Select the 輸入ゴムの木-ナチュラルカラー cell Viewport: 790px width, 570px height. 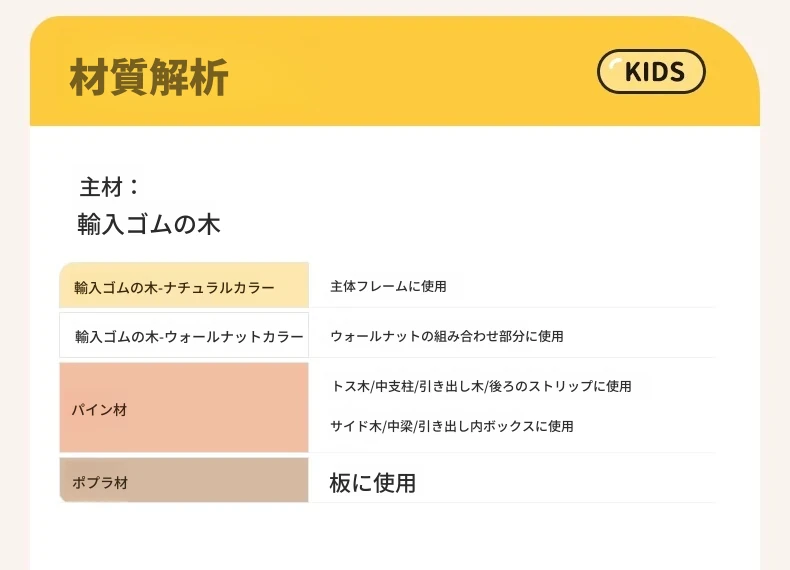pyautogui.click(x=184, y=285)
